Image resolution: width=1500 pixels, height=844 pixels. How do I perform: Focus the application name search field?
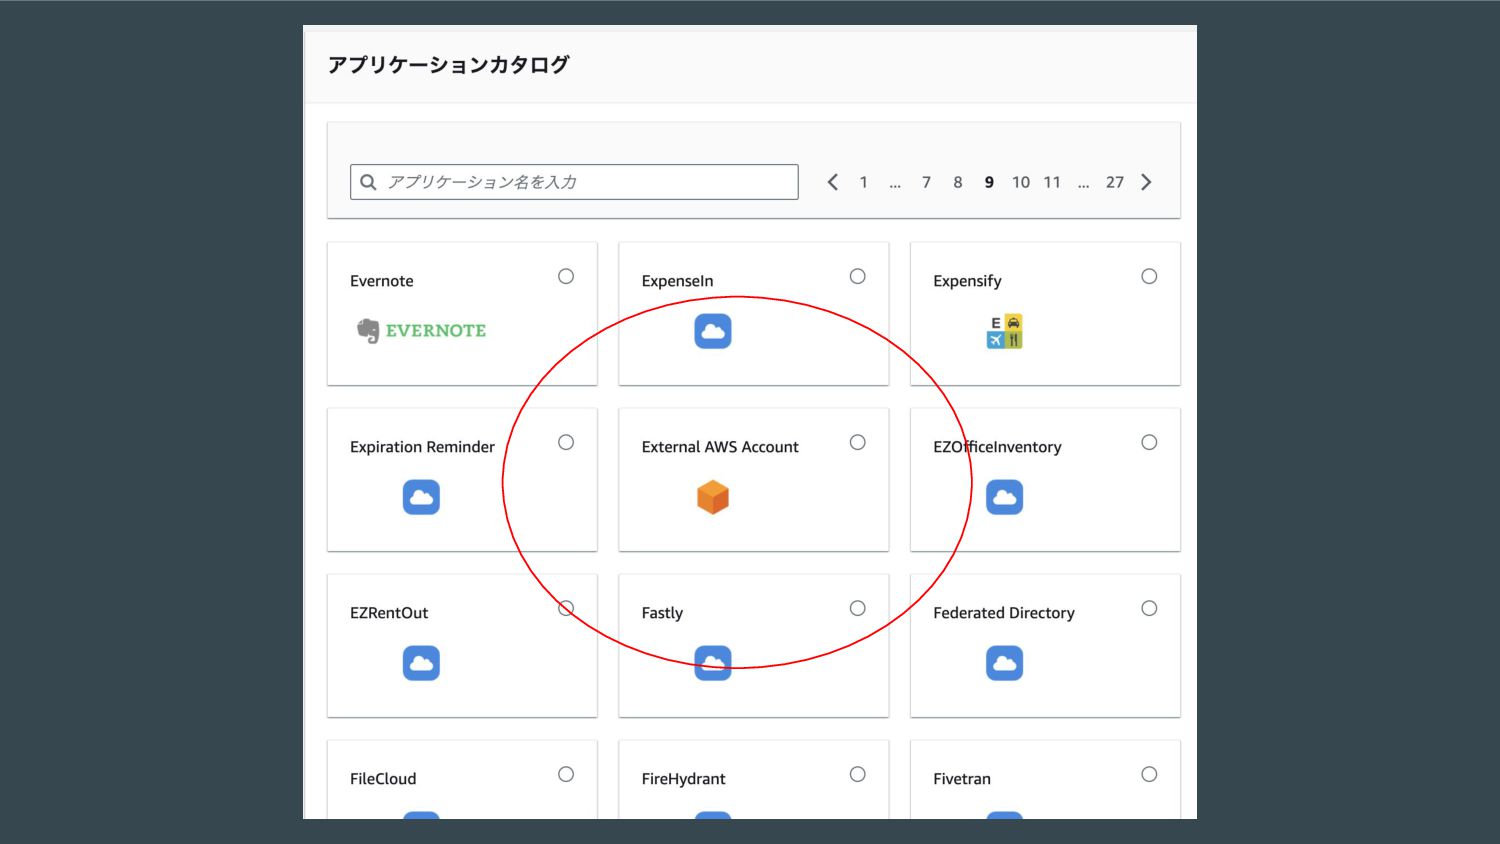(574, 182)
